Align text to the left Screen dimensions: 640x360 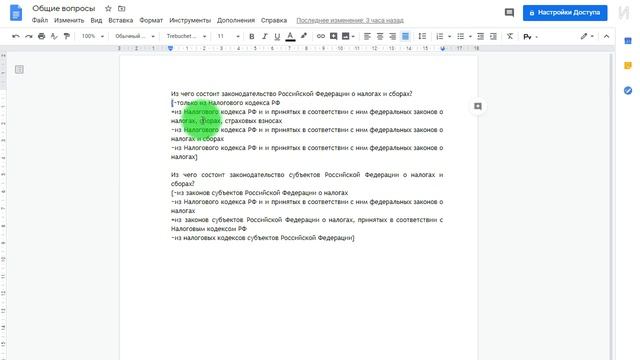tap(367, 36)
